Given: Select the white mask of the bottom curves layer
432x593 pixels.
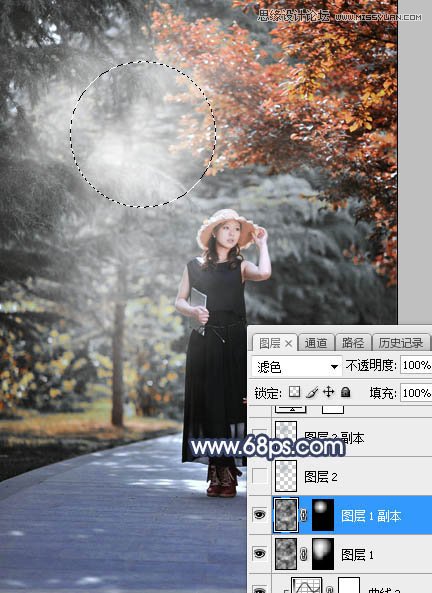Looking at the screenshot, I should (x=349, y=585).
